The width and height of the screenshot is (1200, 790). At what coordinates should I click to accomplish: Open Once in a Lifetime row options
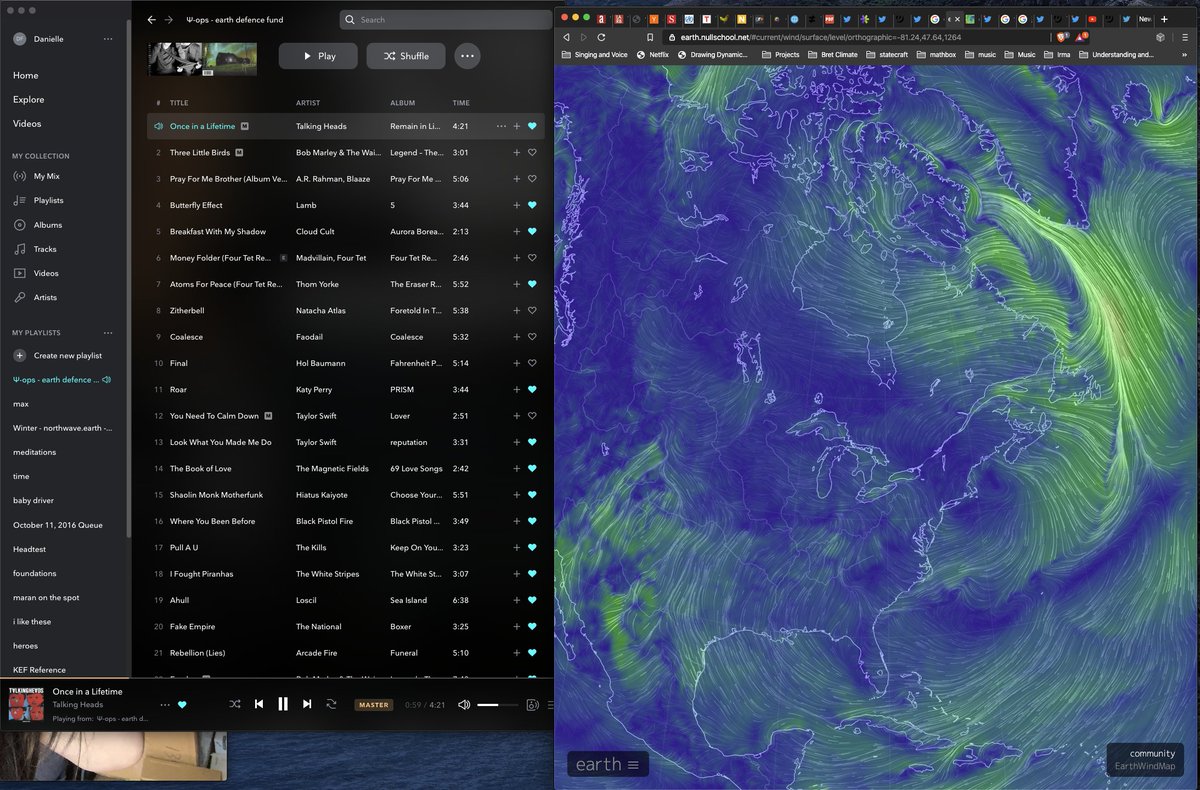click(501, 126)
